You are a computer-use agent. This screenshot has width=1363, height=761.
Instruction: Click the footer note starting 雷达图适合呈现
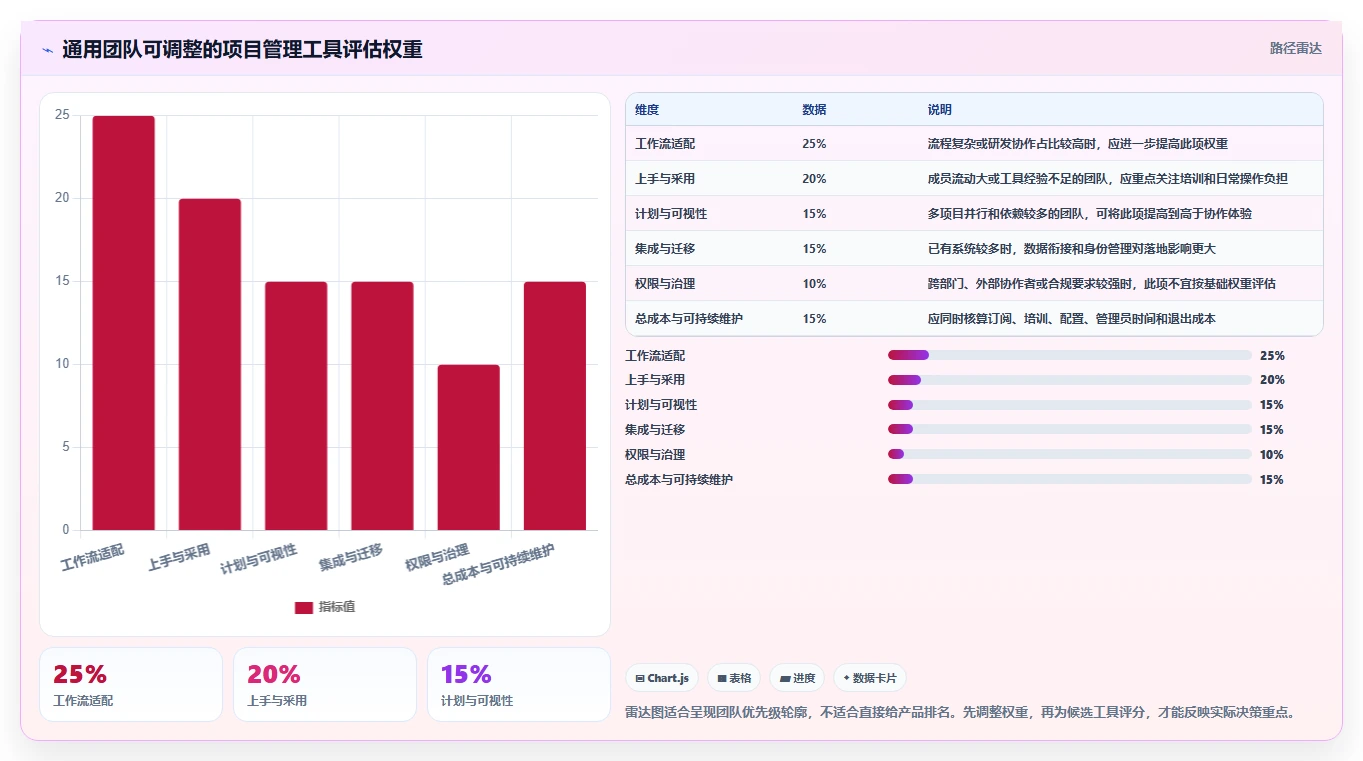pos(962,713)
